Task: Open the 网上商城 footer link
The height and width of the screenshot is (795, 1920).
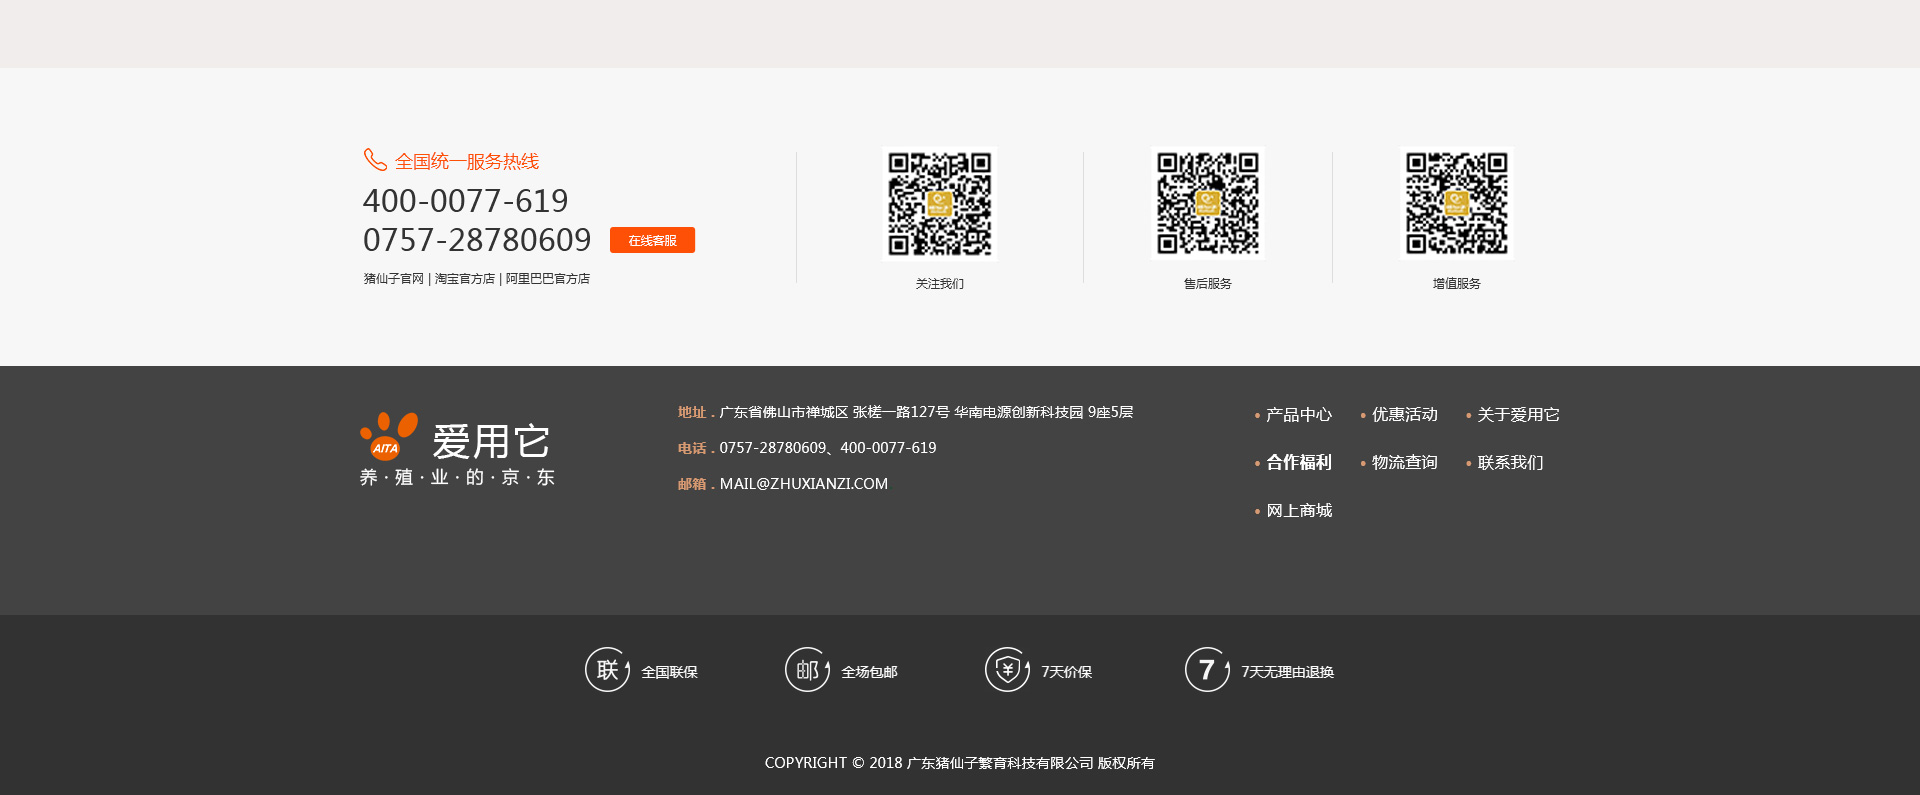Action: tap(1299, 511)
